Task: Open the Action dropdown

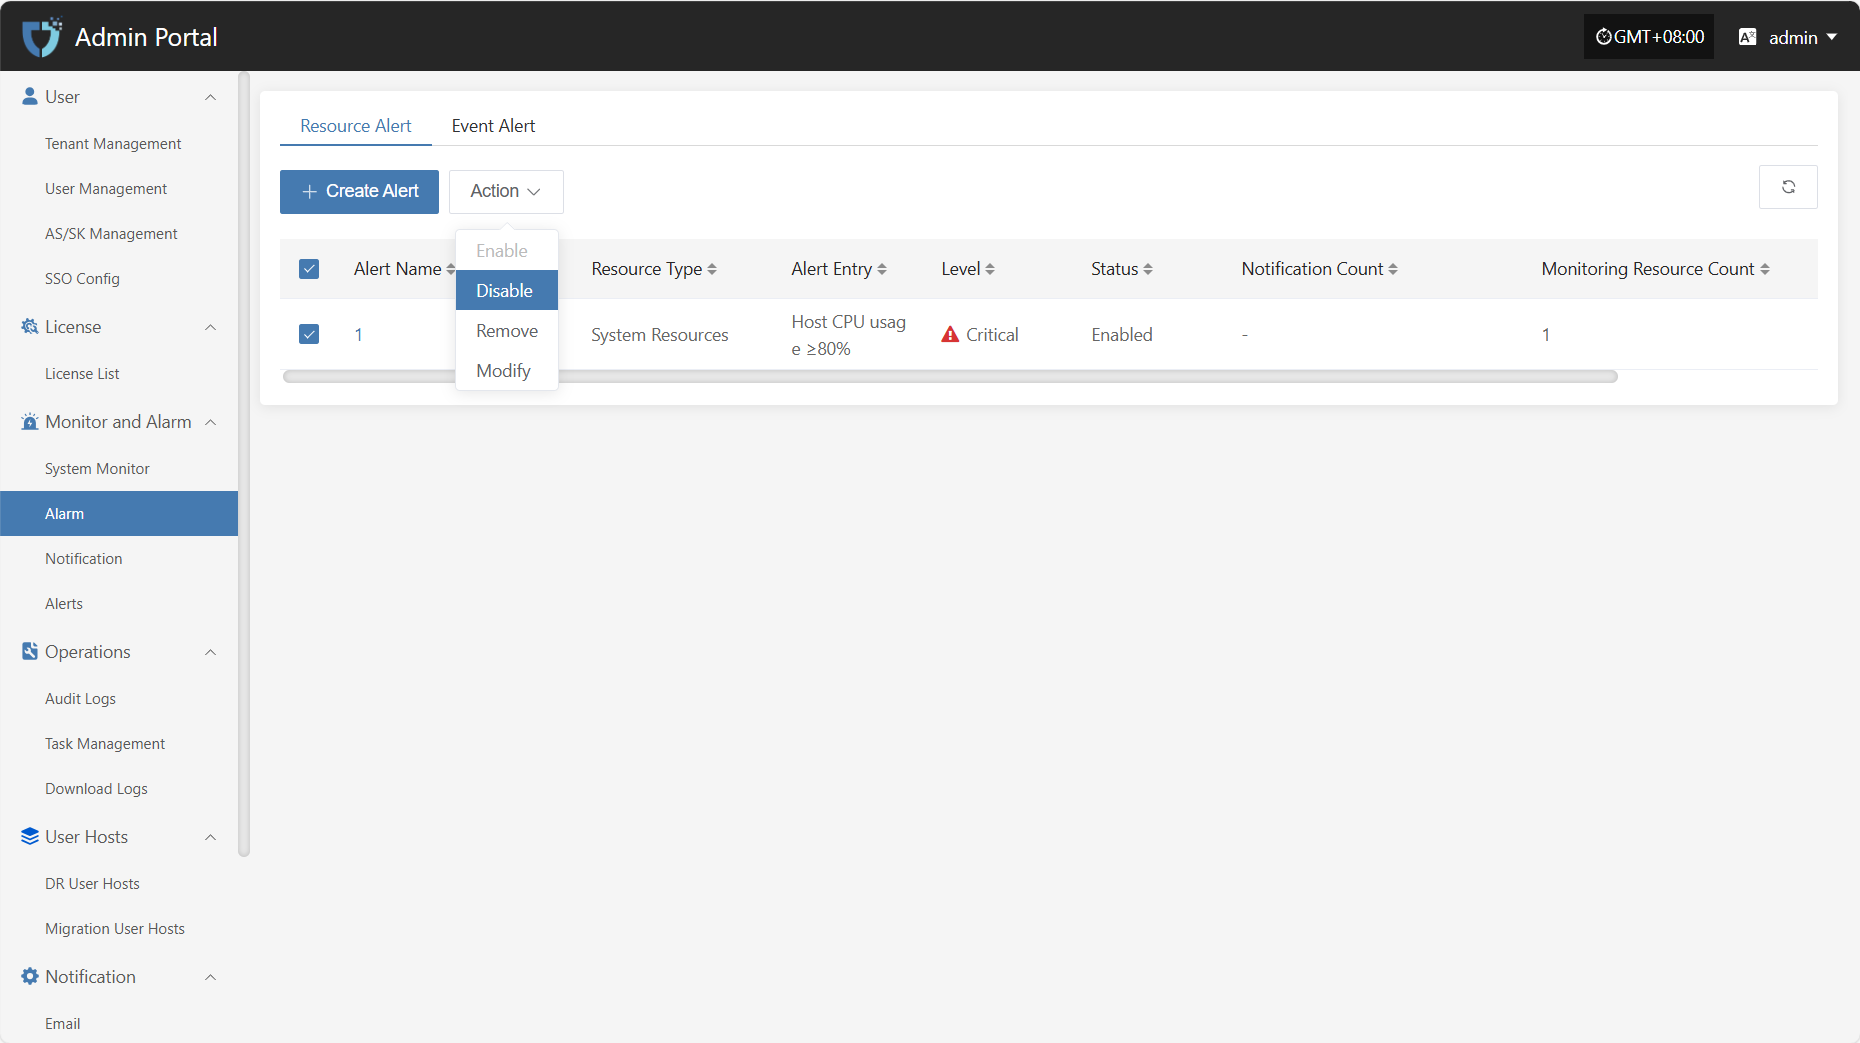Action: (x=506, y=191)
